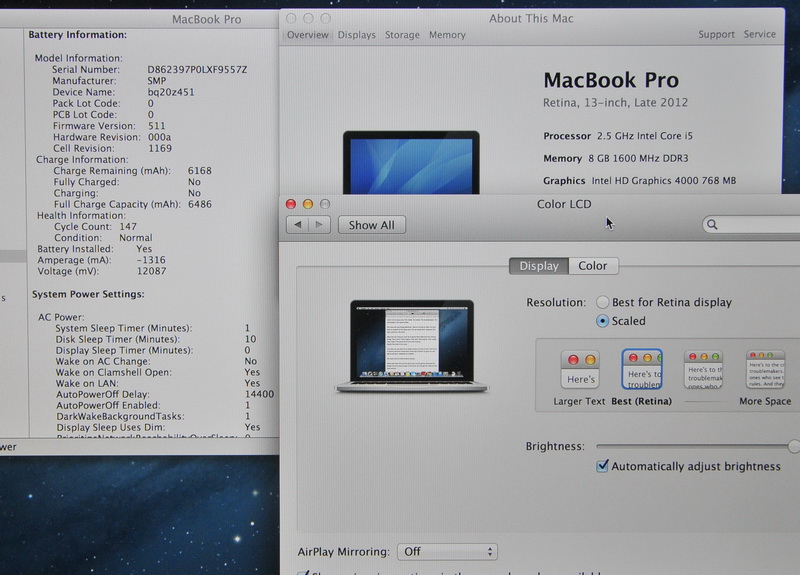The width and height of the screenshot is (800, 575).
Task: Select the Best (Retina) scaling thumbnail
Action: (642, 369)
